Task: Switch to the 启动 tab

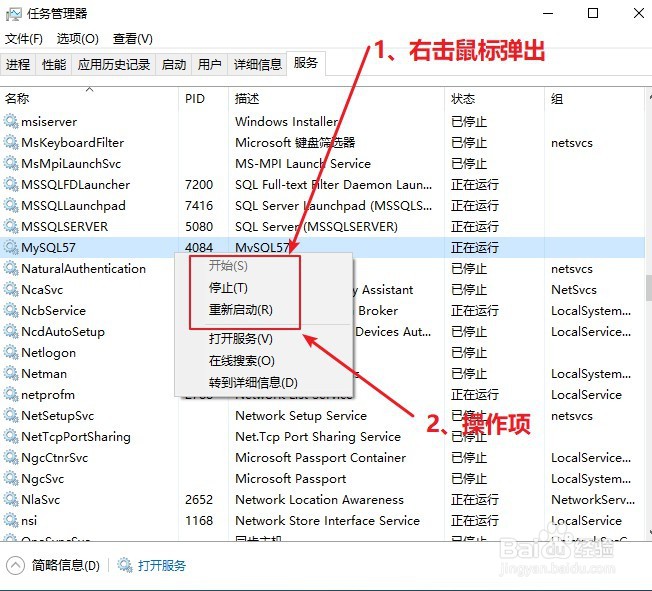Action: [173, 64]
